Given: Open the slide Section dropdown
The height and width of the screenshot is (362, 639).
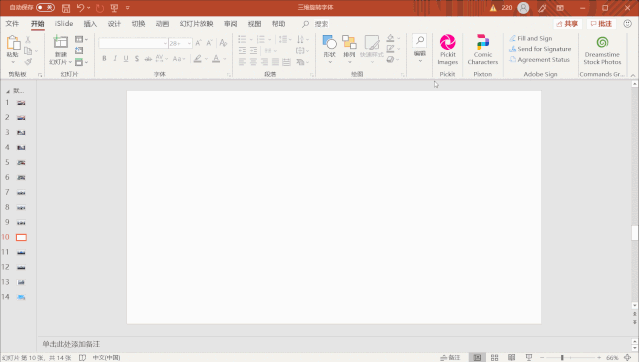Looking at the screenshot, I should click(x=81, y=62).
